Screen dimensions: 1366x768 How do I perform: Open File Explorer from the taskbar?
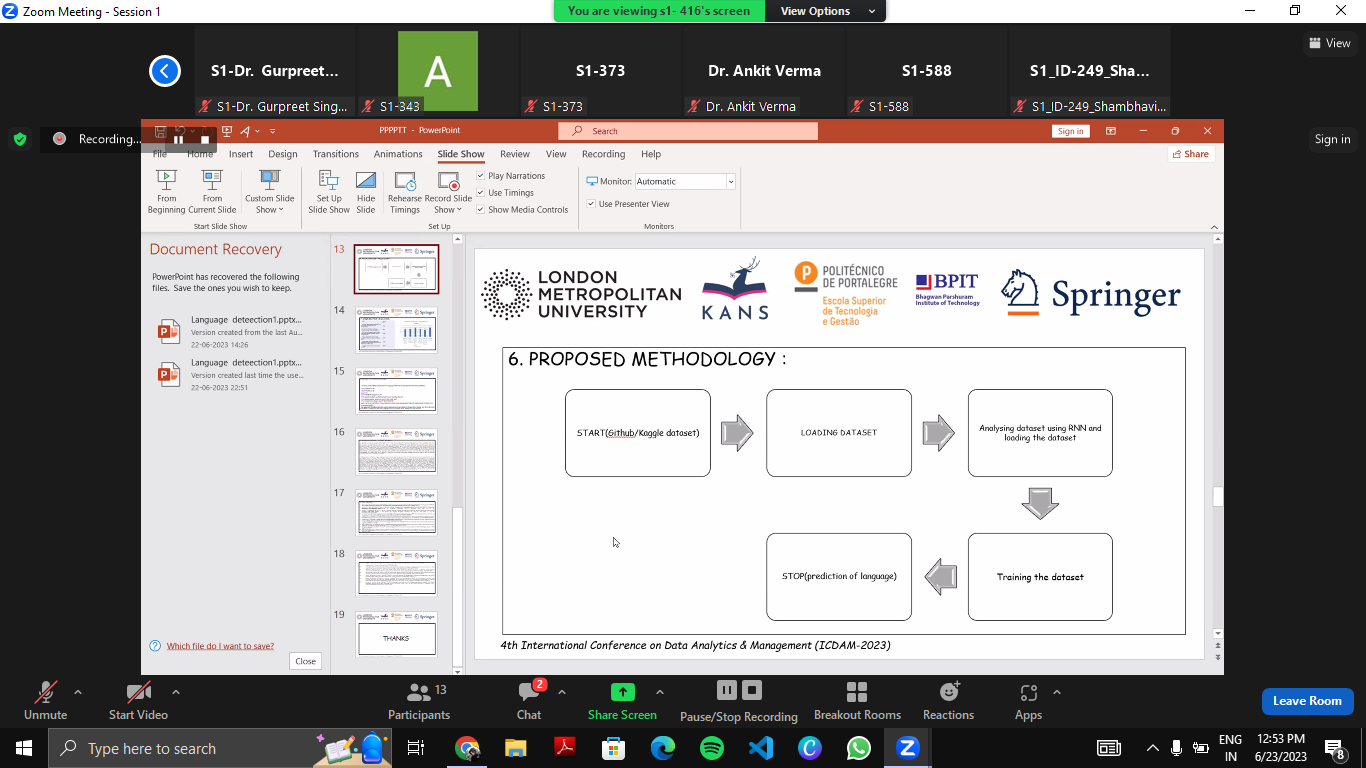point(516,748)
